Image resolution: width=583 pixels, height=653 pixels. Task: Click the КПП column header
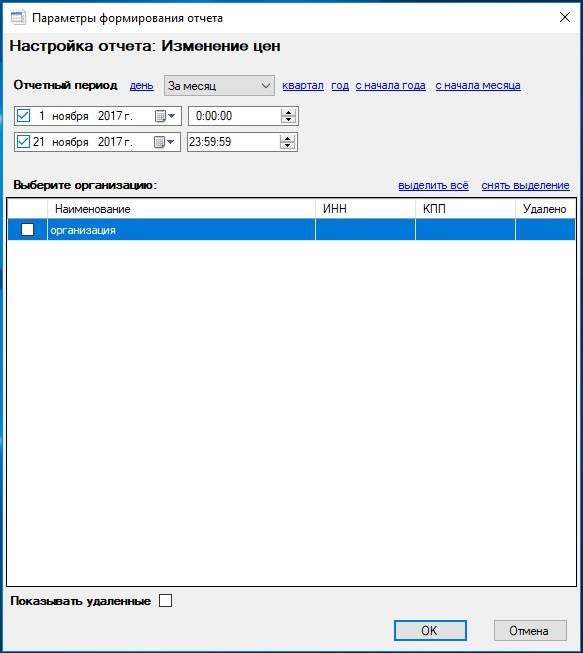point(465,209)
